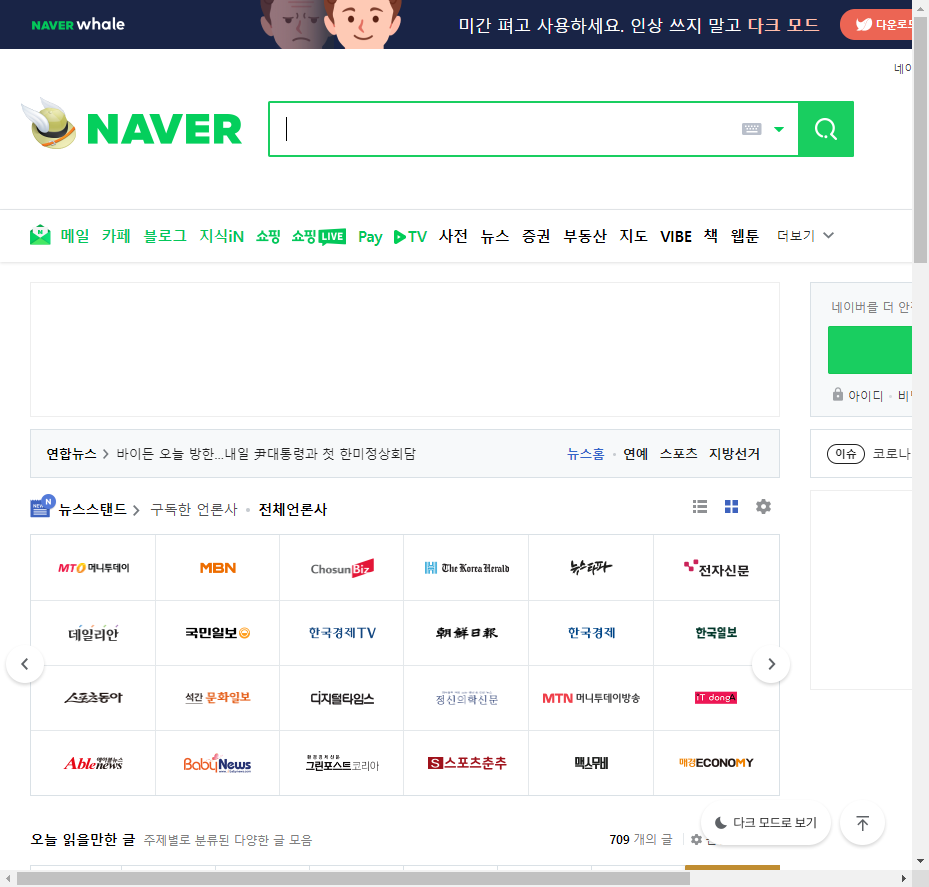Open 뉴스 menu item

point(495,236)
